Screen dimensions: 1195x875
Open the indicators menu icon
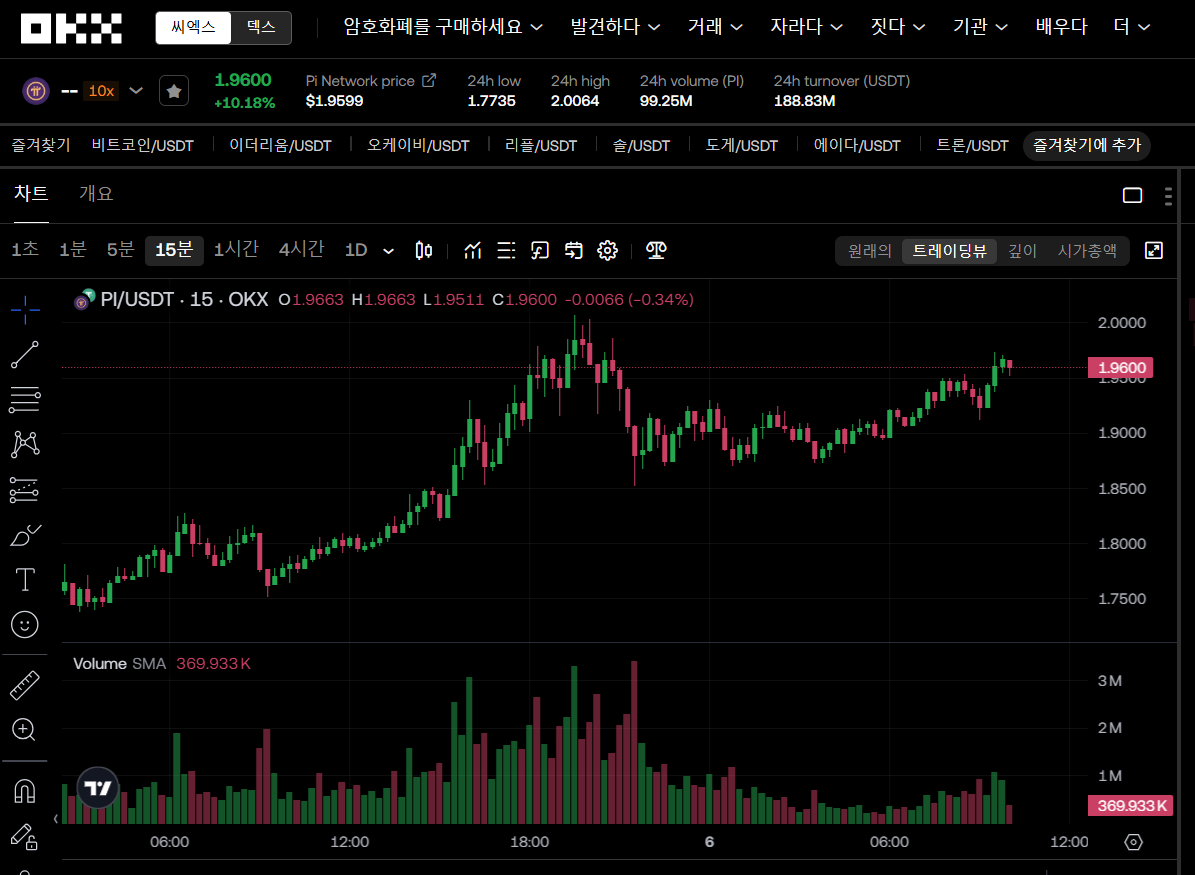point(473,250)
